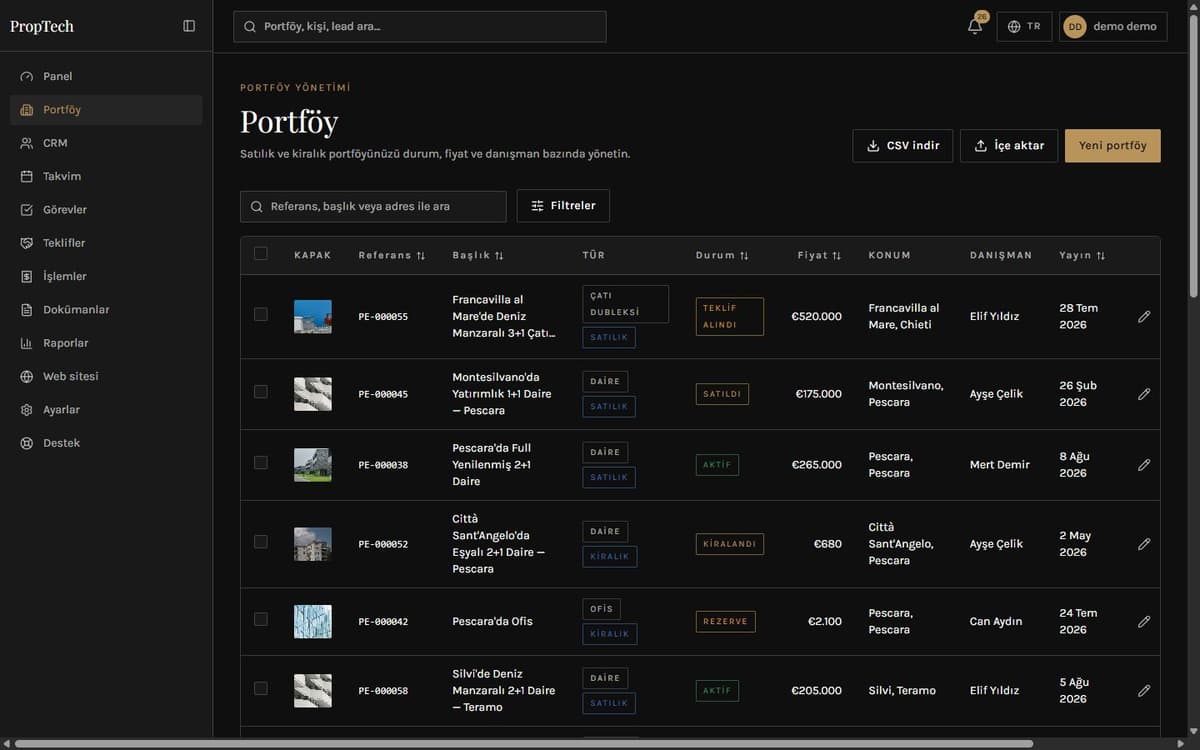Click the DD user avatar
The height and width of the screenshot is (750, 1200).
(x=1075, y=27)
